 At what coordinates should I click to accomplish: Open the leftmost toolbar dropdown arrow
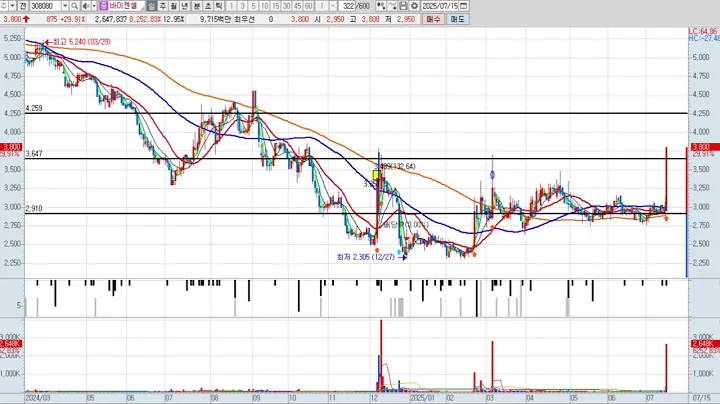pyautogui.click(x=12, y=6)
